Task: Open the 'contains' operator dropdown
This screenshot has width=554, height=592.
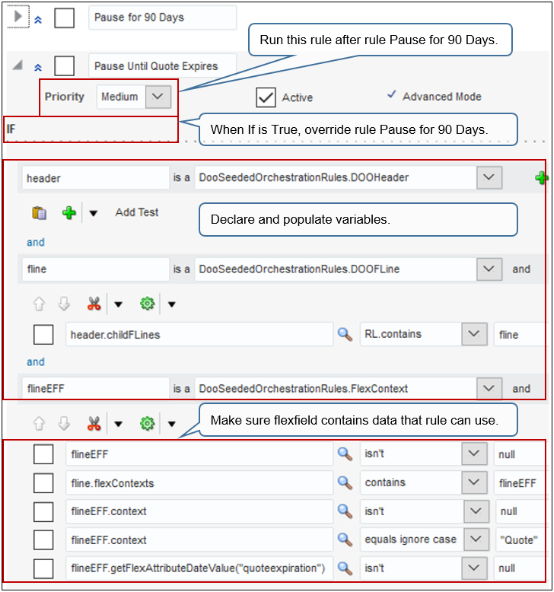Action: 474,482
